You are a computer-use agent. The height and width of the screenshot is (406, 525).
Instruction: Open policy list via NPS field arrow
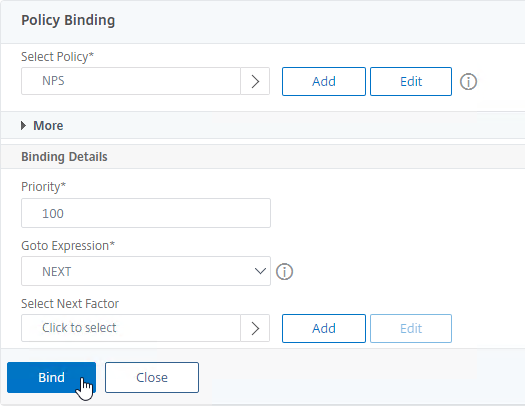tap(255, 81)
